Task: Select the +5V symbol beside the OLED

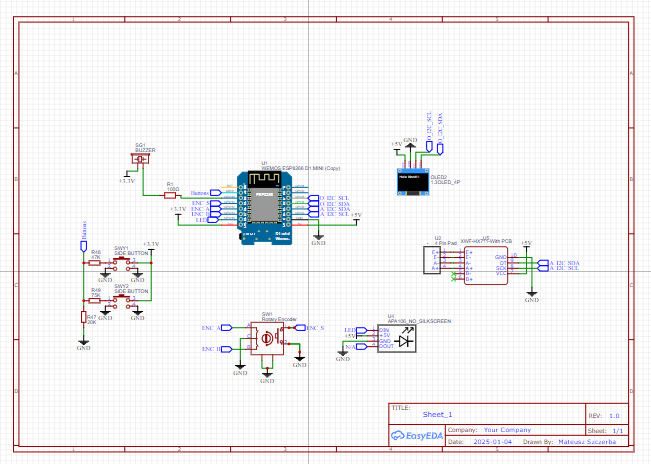Action: click(397, 147)
